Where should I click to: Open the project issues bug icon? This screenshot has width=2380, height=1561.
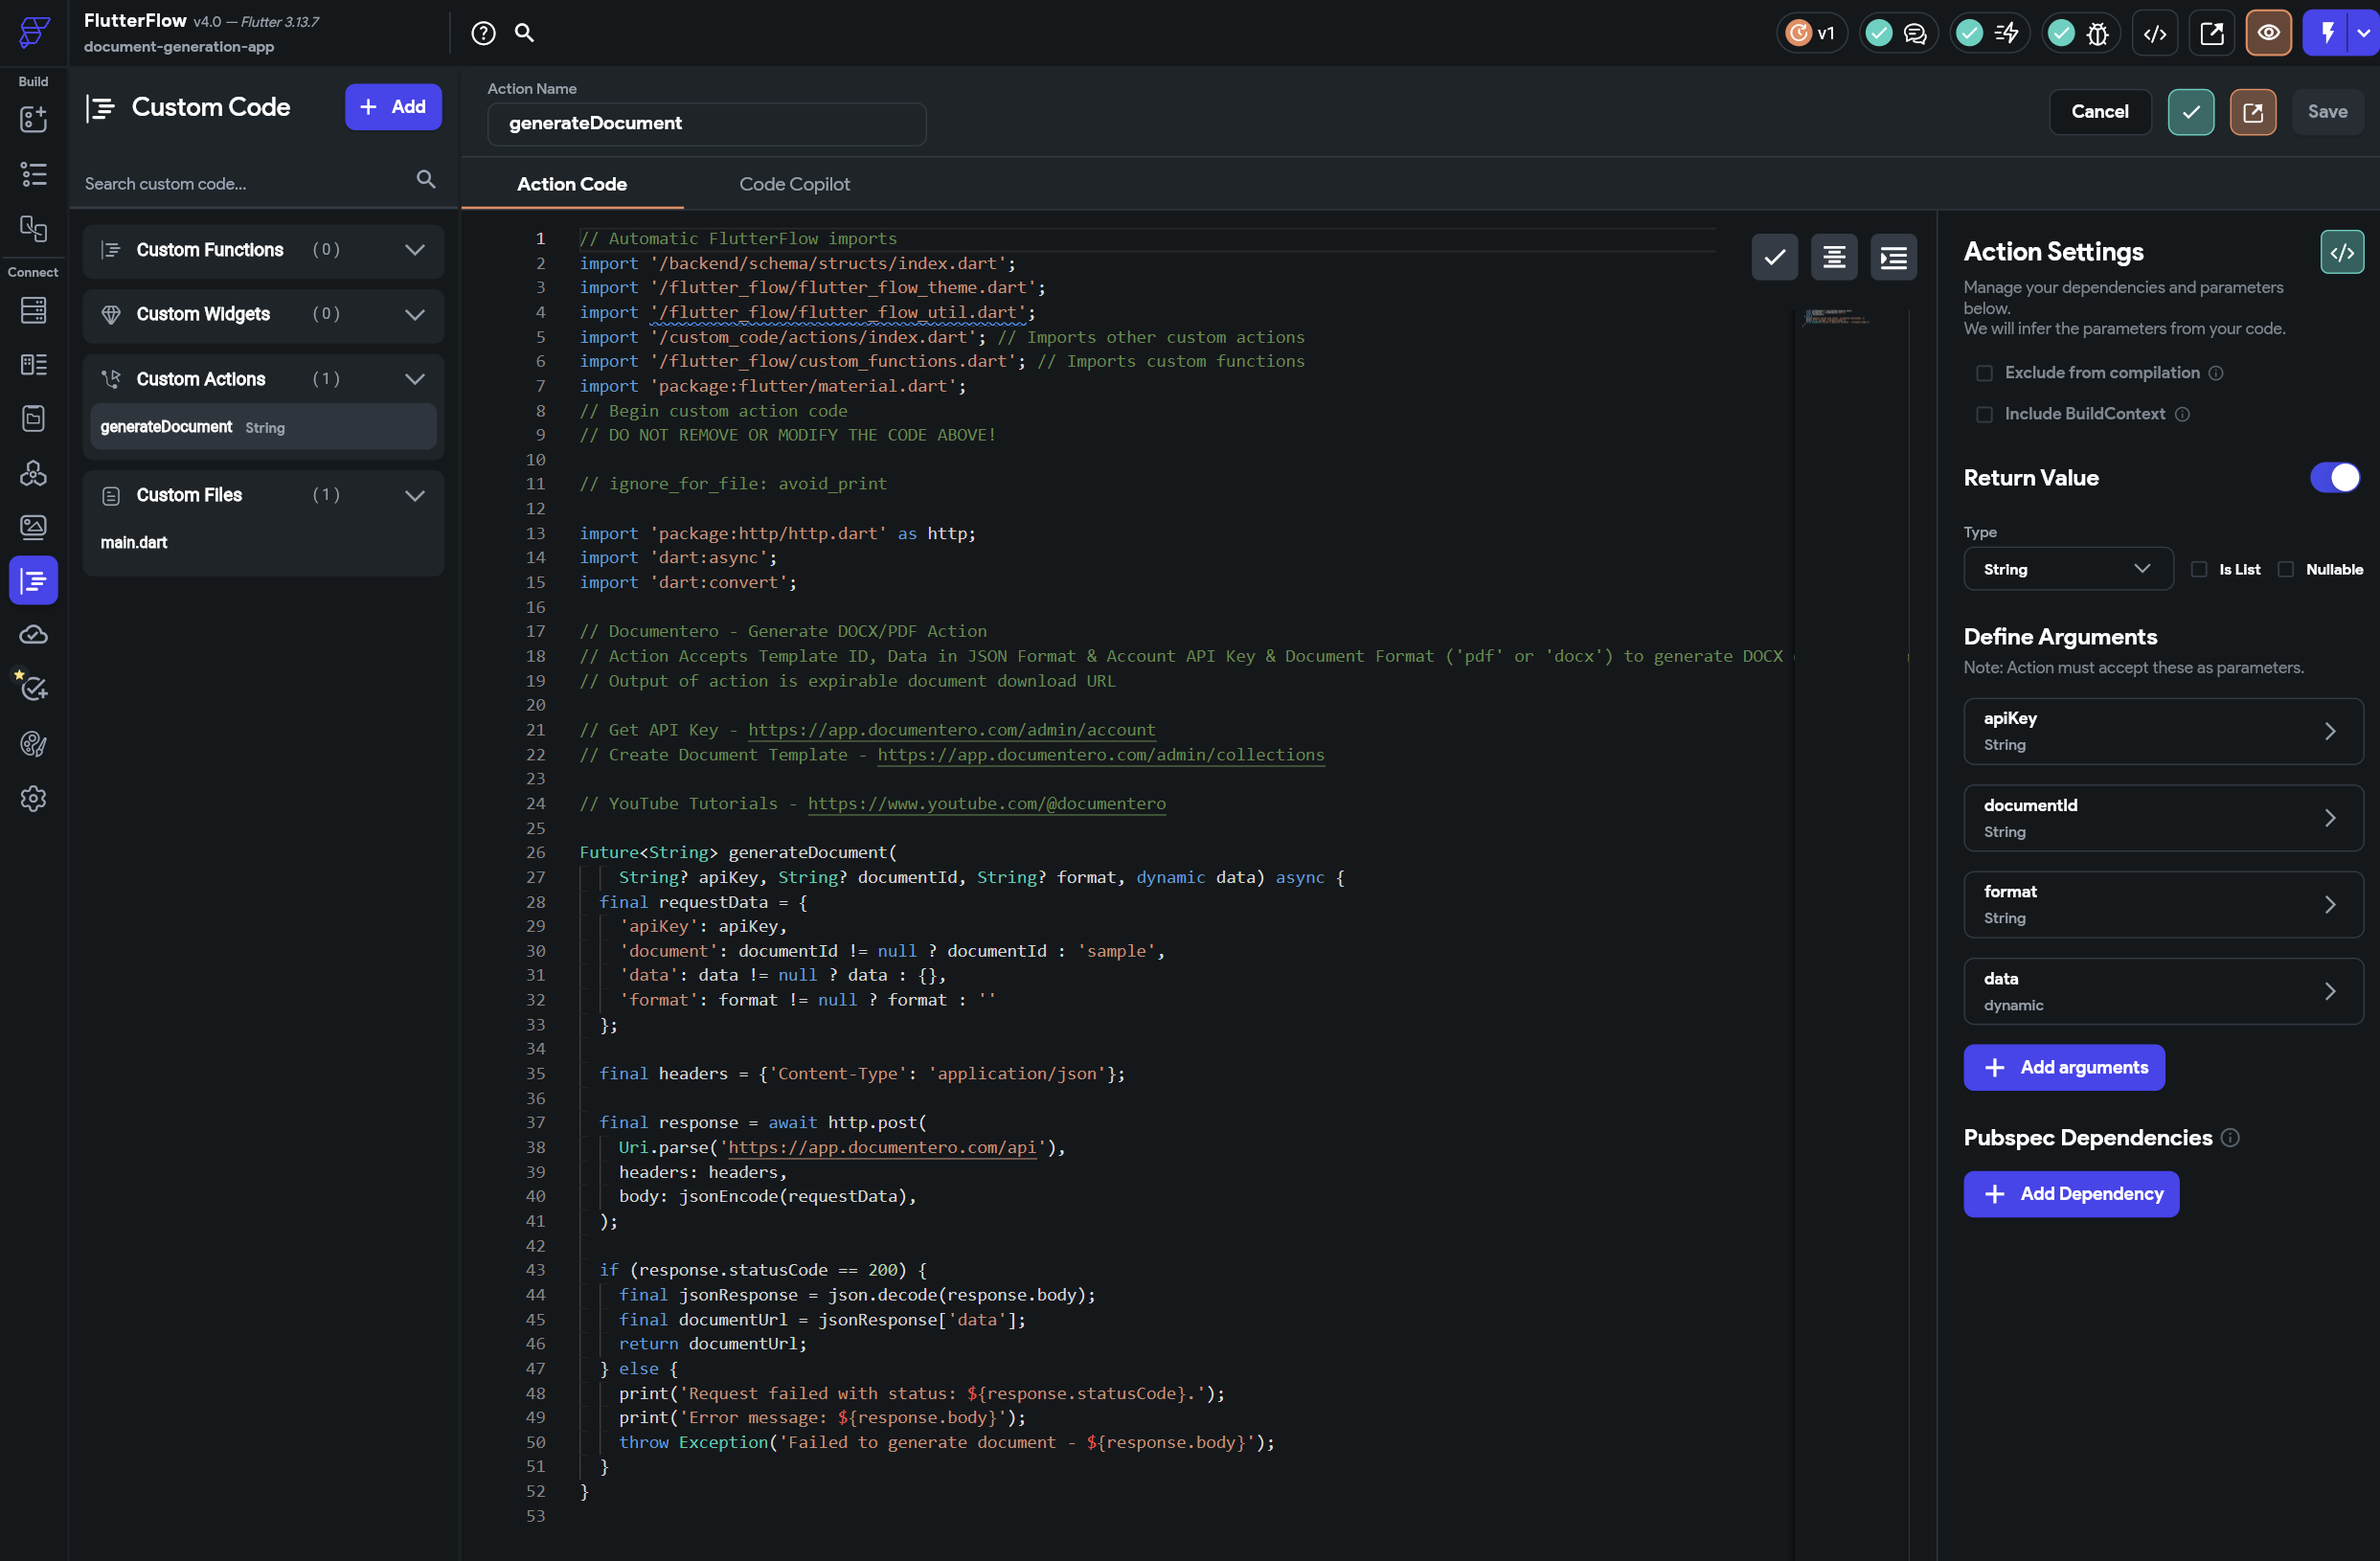pyautogui.click(x=2081, y=33)
